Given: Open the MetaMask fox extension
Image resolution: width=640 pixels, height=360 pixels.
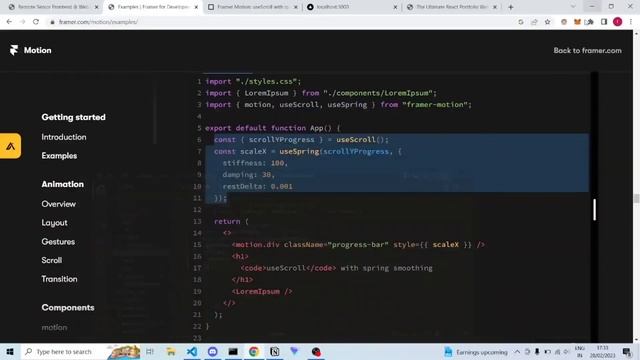Looking at the screenshot, I should pos(577,22).
